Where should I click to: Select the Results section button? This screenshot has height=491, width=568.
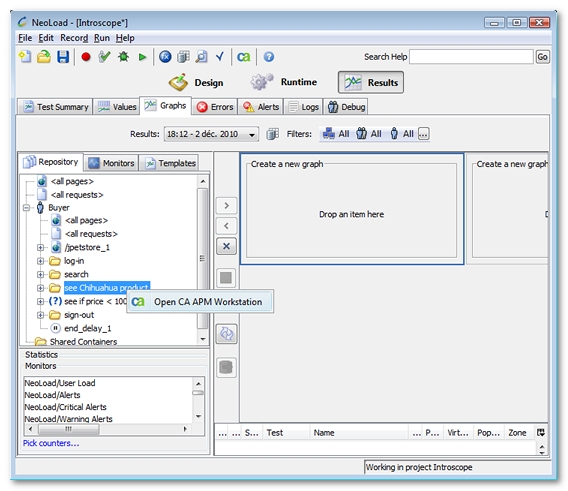click(x=371, y=83)
